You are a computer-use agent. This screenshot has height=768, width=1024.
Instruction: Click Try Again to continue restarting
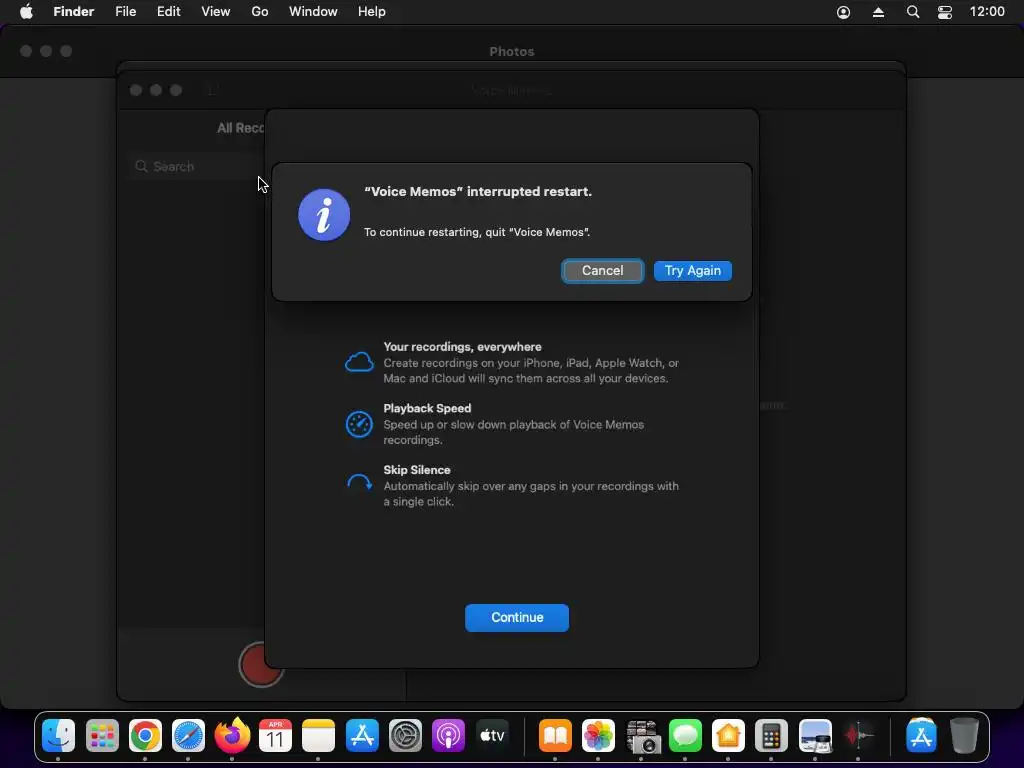[693, 271]
